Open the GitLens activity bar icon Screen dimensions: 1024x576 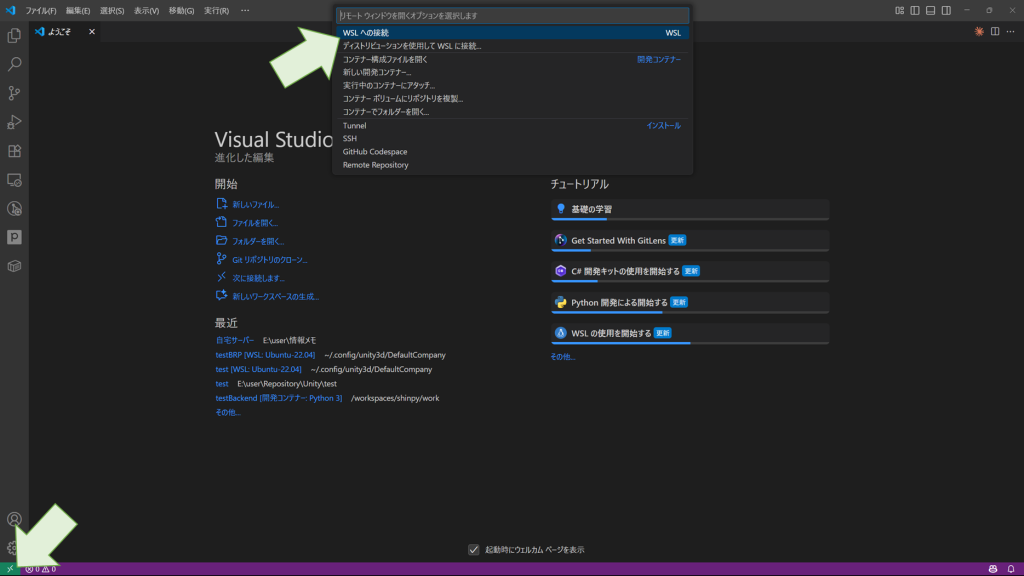[14, 208]
